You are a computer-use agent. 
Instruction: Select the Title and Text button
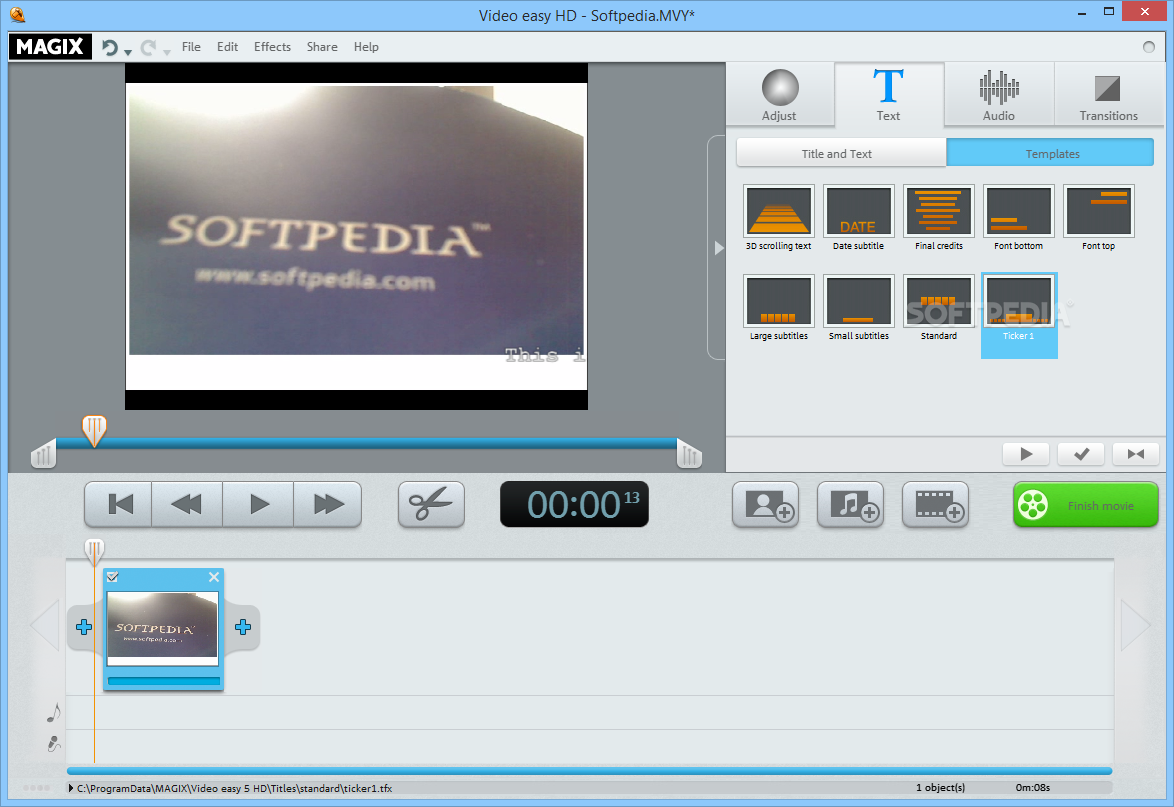tap(842, 153)
